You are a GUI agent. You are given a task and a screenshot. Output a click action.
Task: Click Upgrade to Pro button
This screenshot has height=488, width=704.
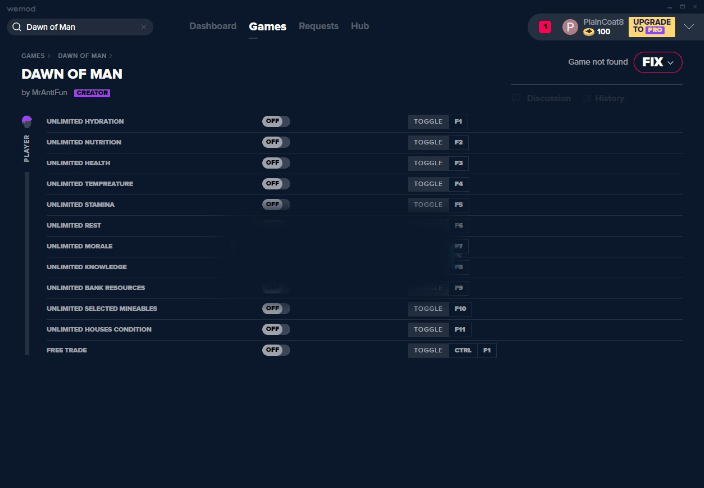point(651,27)
